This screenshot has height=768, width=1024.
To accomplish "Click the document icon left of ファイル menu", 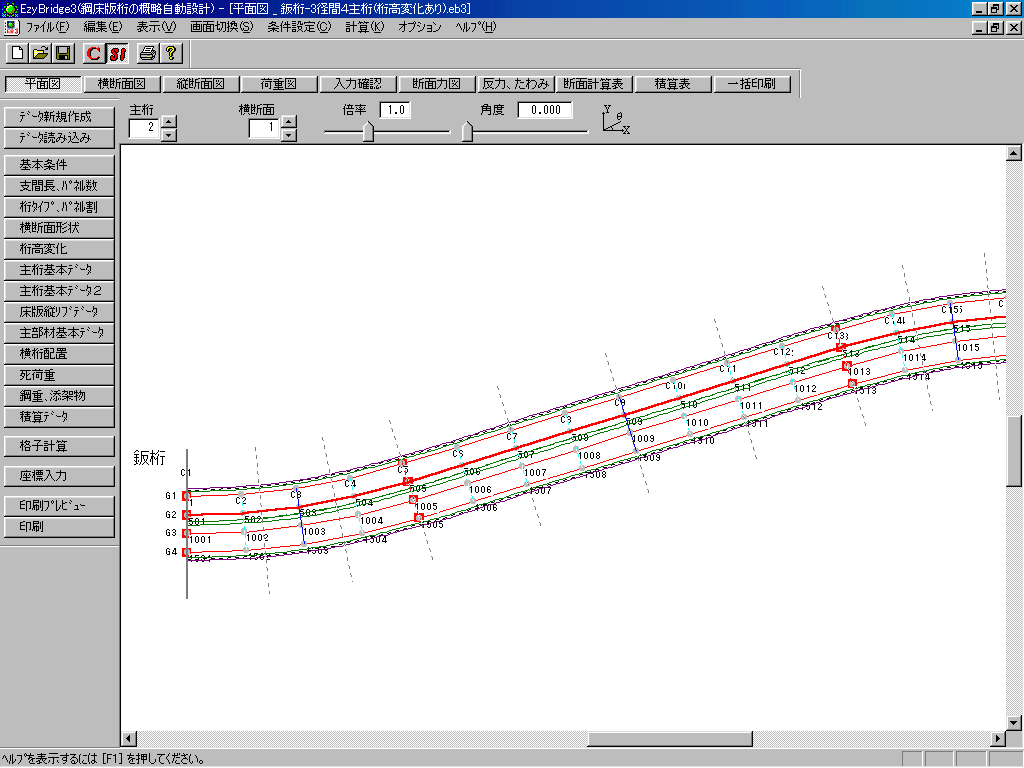I will pos(11,27).
